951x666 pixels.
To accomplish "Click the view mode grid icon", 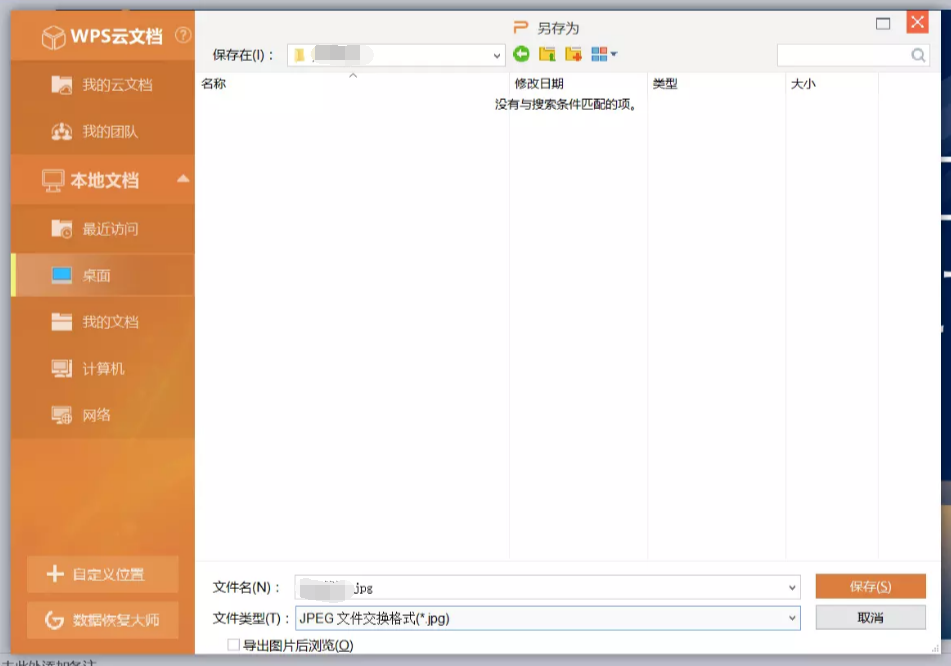I will (x=600, y=54).
